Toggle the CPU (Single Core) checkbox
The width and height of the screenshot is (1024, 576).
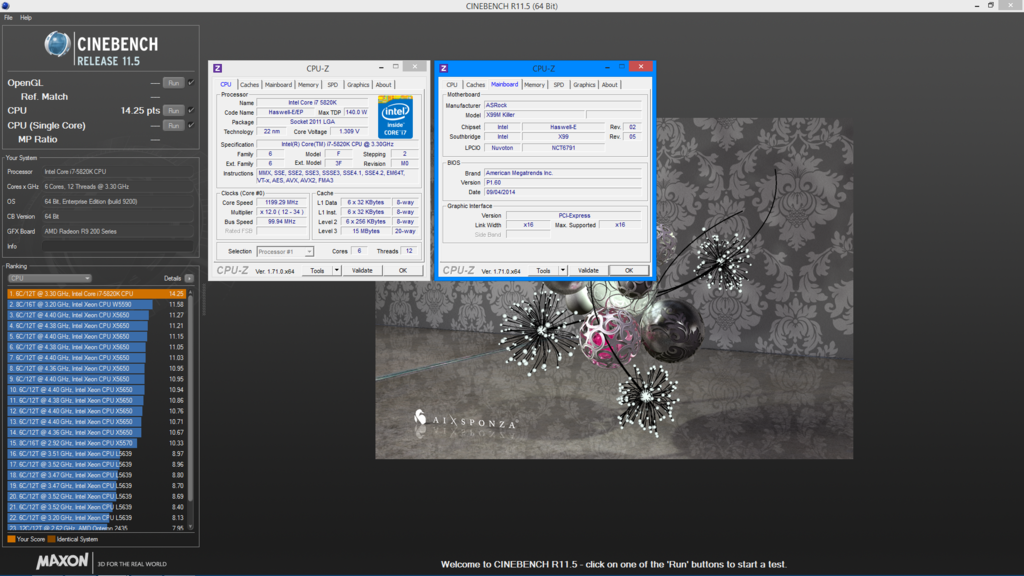(191, 125)
